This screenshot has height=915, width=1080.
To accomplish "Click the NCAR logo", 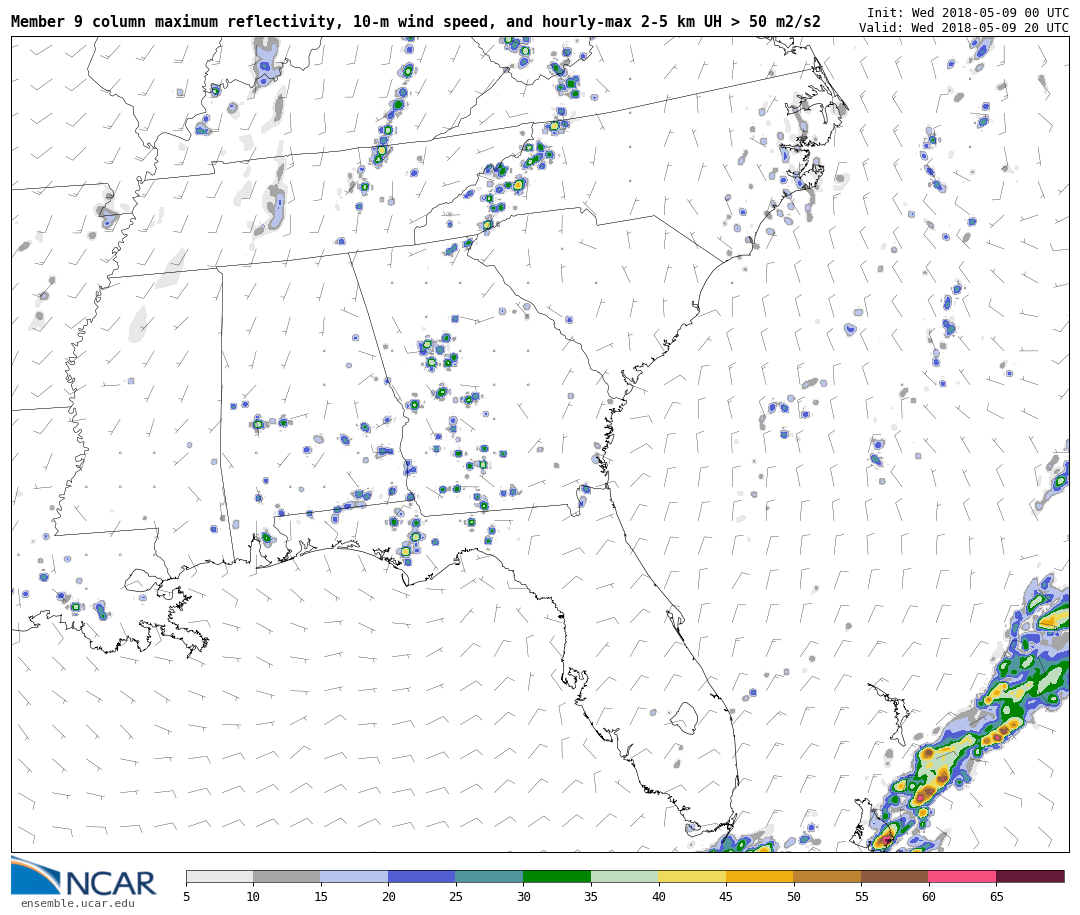I will 84,878.
